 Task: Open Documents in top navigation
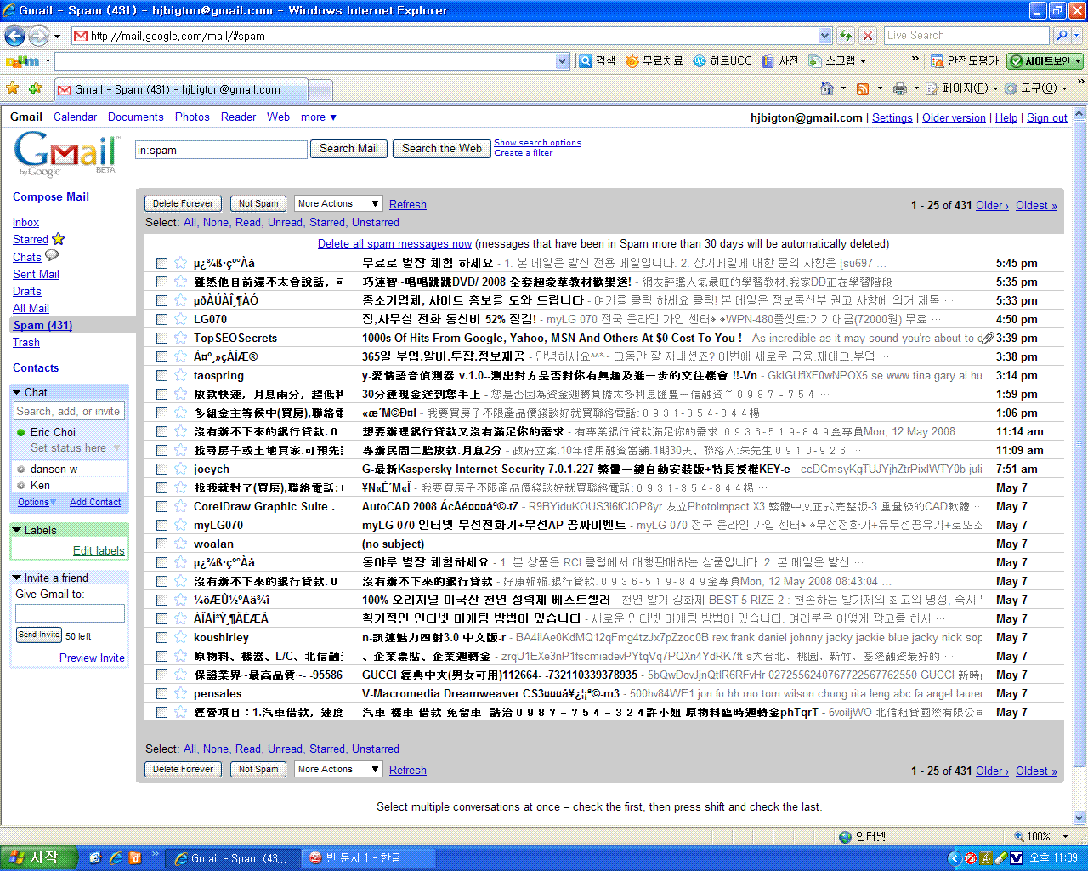(136, 117)
